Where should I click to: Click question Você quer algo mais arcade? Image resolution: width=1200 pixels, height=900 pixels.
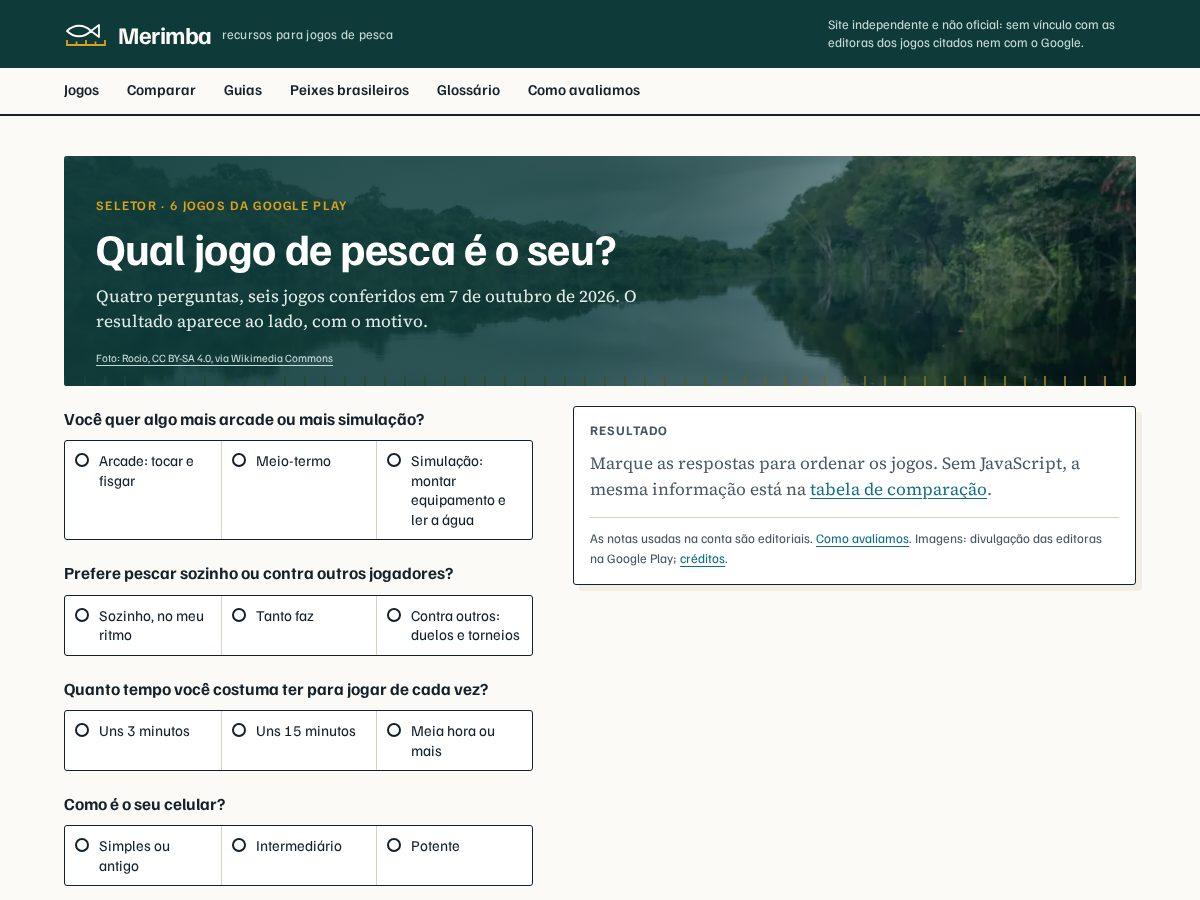tap(244, 419)
